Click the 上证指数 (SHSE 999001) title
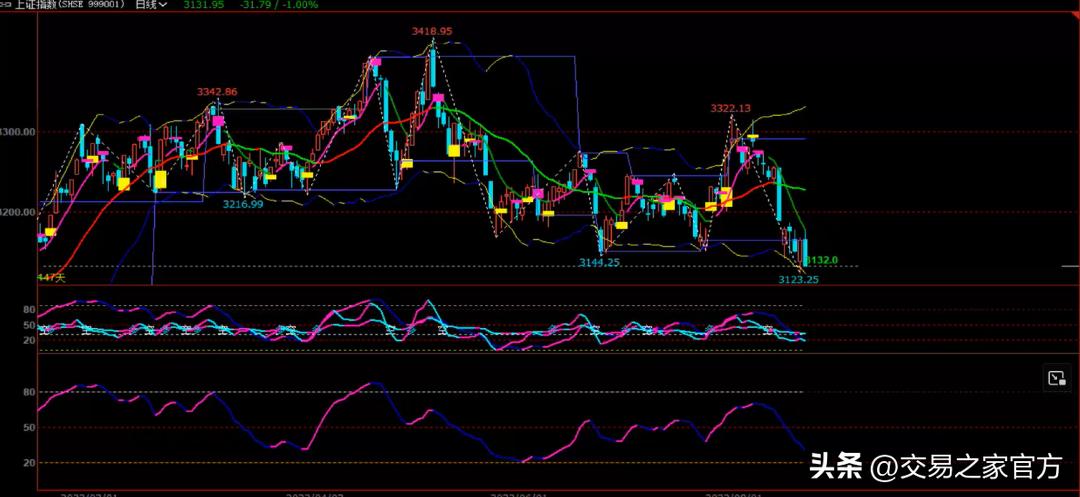The height and width of the screenshot is (497, 1080). point(70,5)
